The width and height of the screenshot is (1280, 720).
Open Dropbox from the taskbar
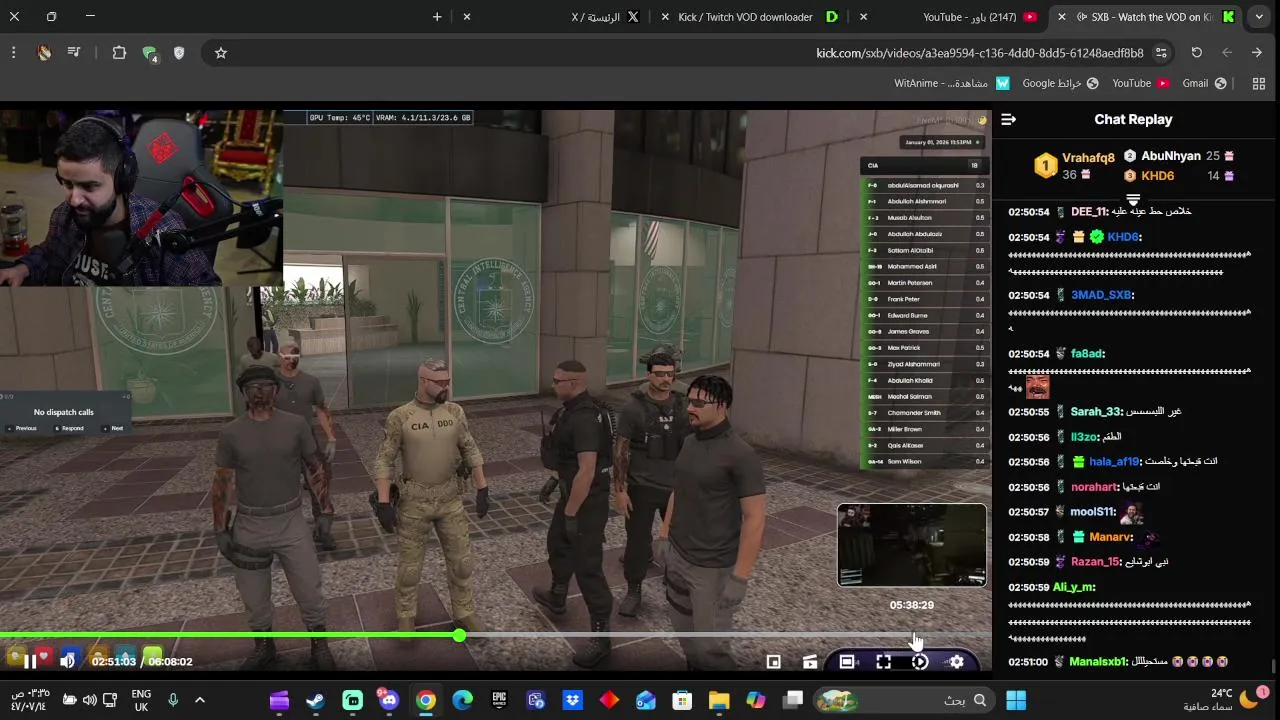pyautogui.click(x=572, y=700)
